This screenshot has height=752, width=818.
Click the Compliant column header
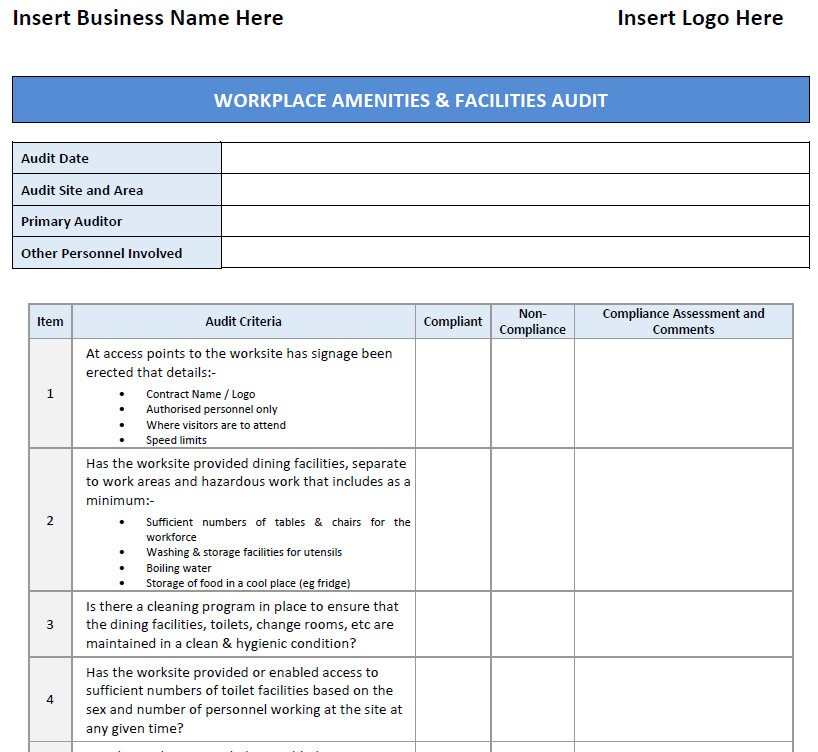click(x=452, y=321)
